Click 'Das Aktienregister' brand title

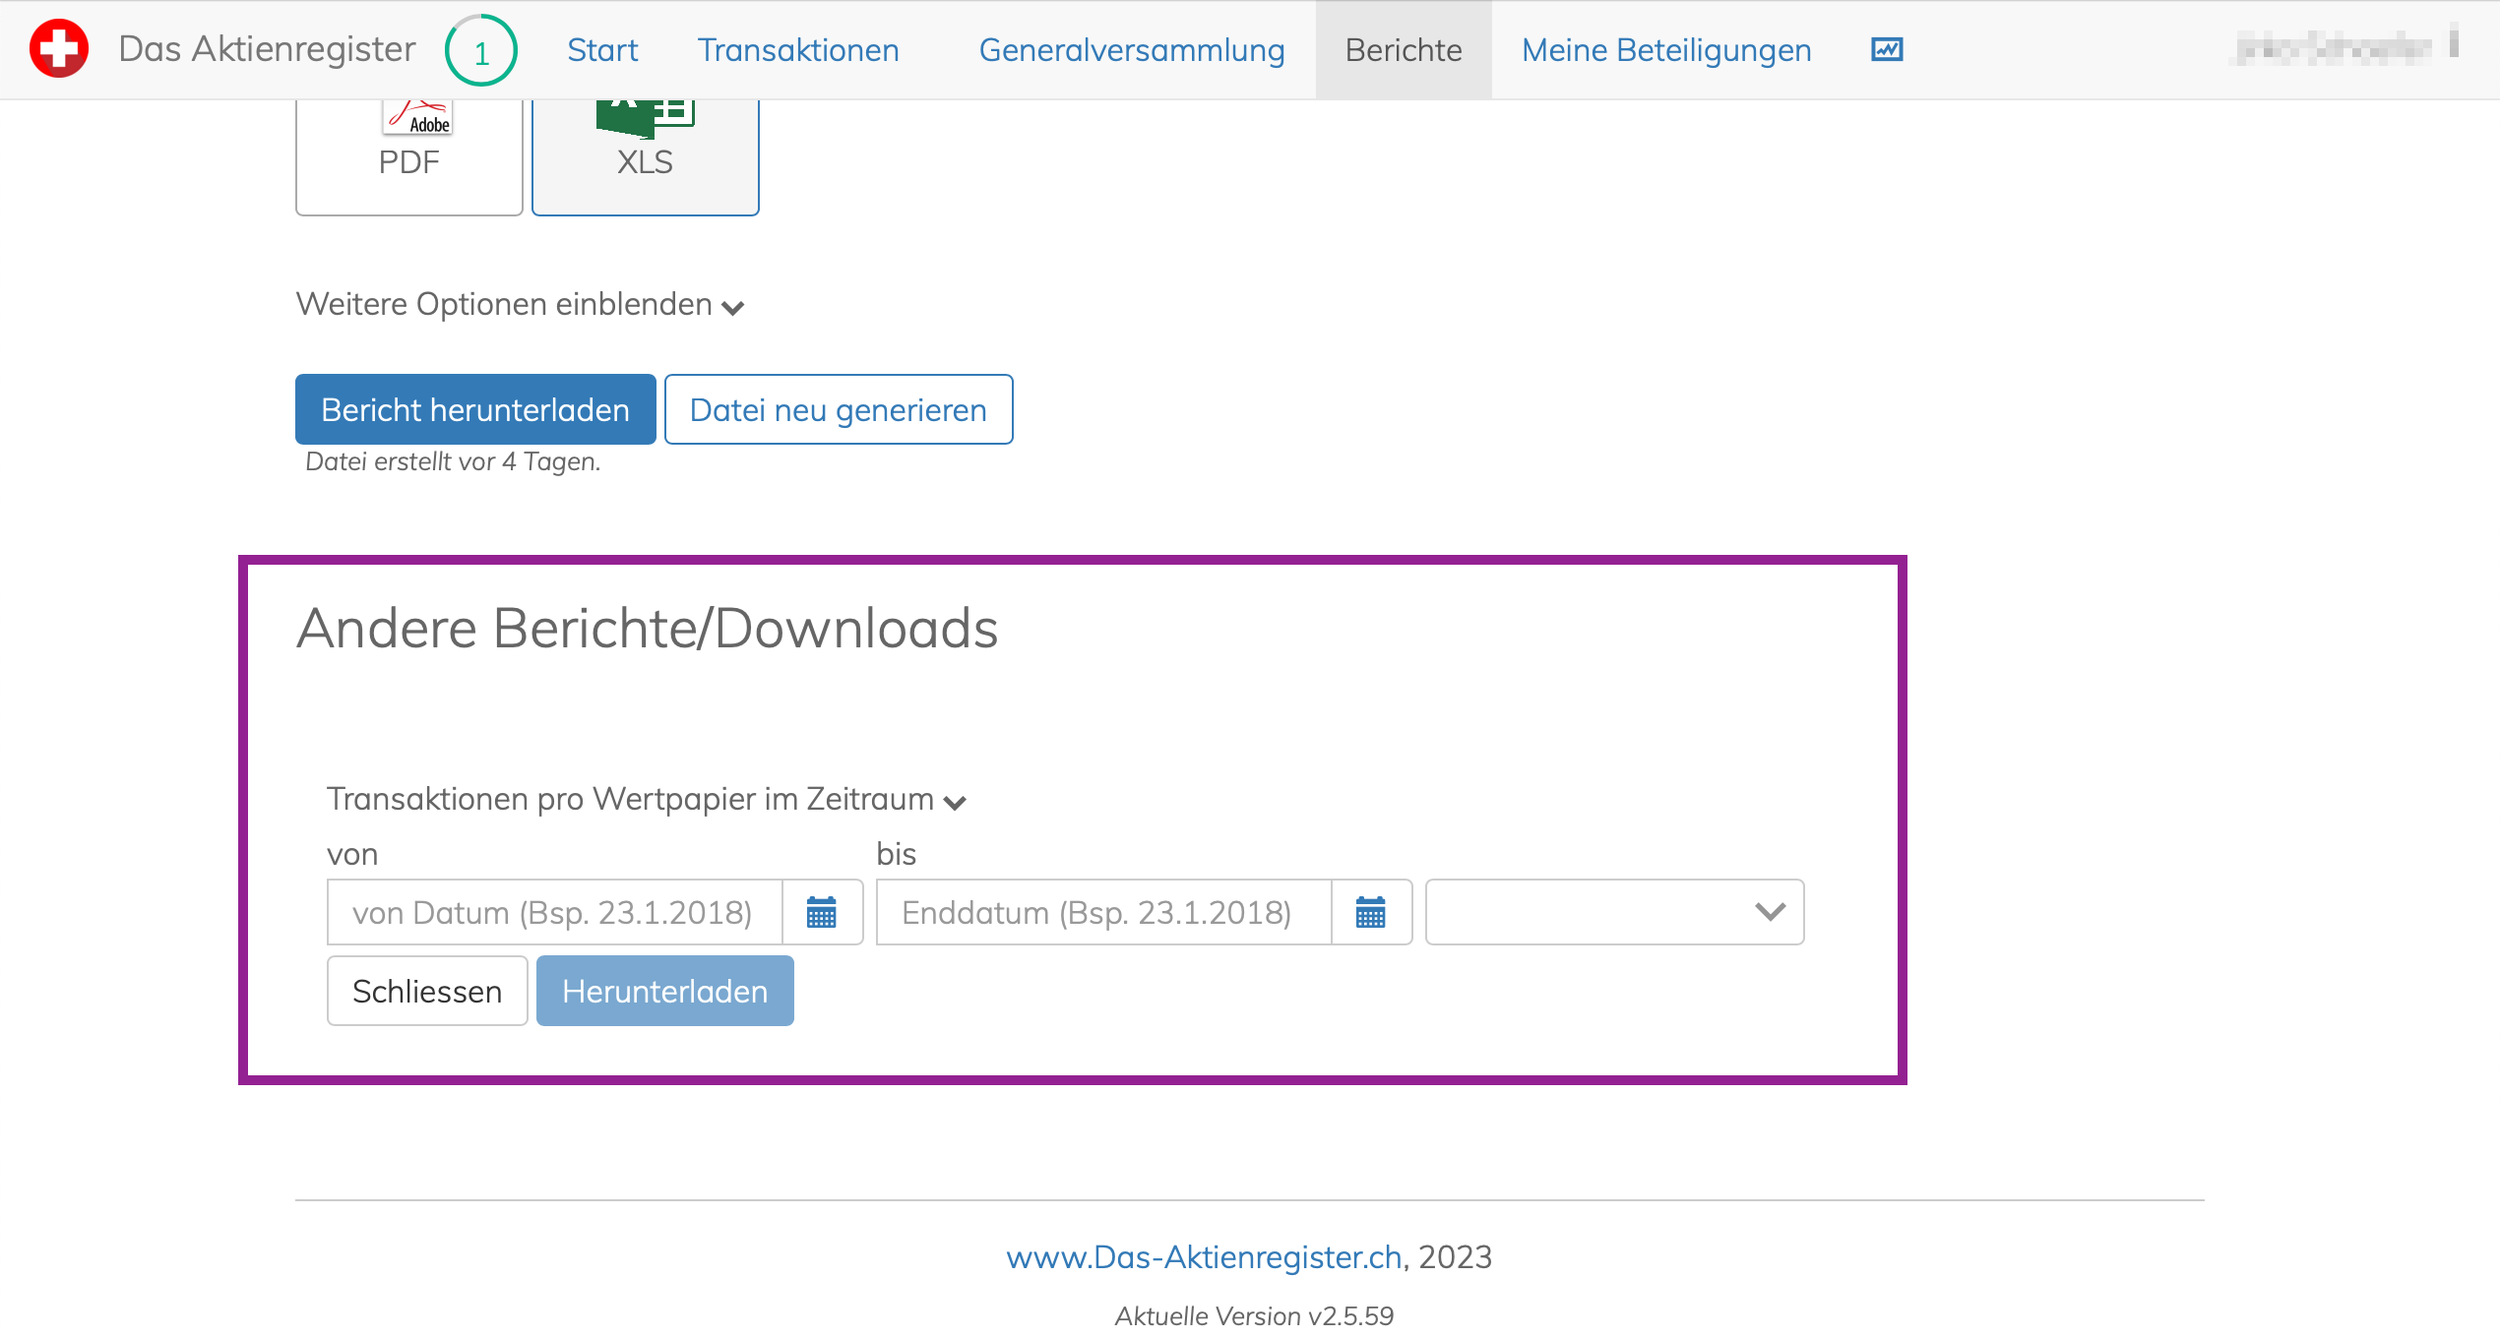point(266,49)
